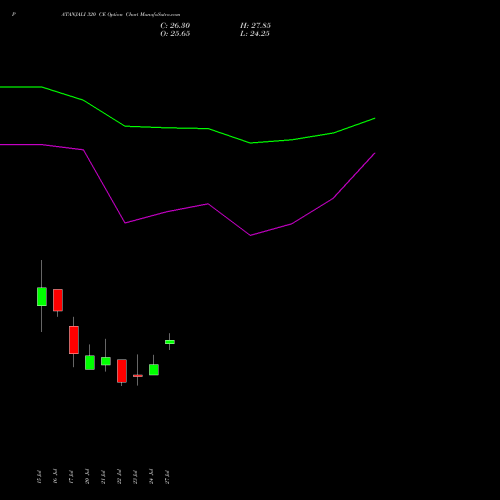
Task: Select the first green candlestick with the long wicks
Action: 42,296
